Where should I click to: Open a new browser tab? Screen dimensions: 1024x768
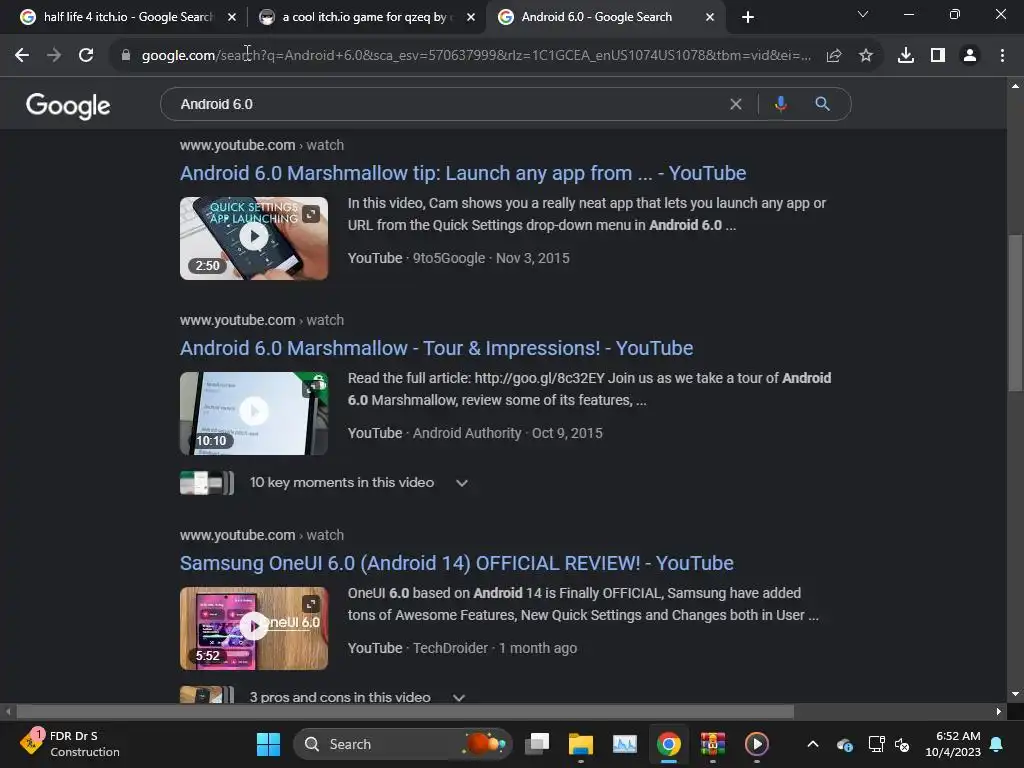[x=748, y=17]
